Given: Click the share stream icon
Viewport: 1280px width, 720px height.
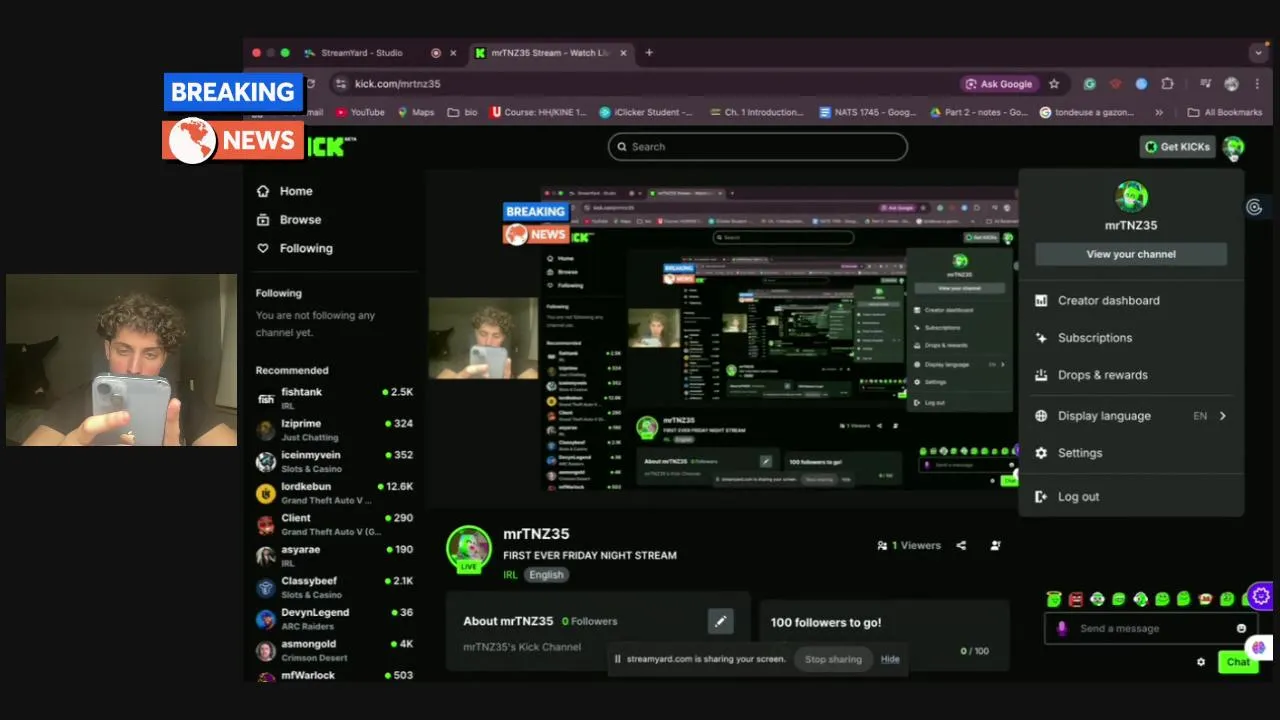Looking at the screenshot, I should pyautogui.click(x=961, y=546).
